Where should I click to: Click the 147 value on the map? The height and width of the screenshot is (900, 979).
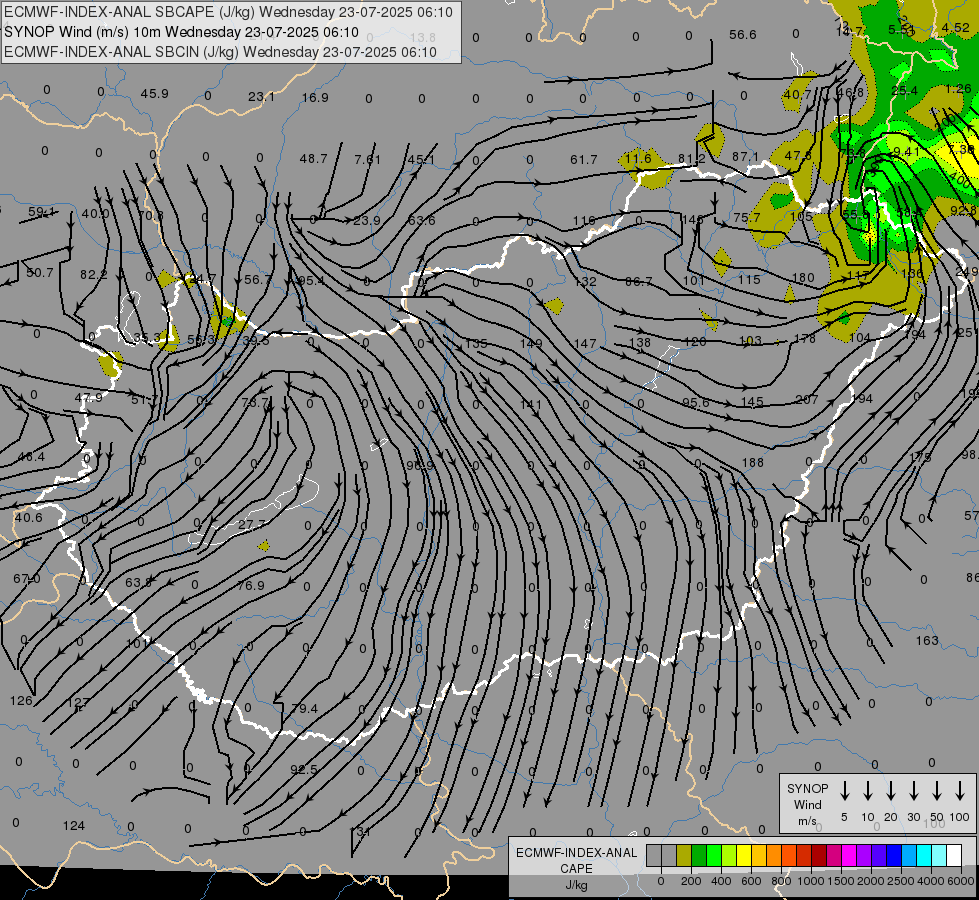(x=585, y=344)
